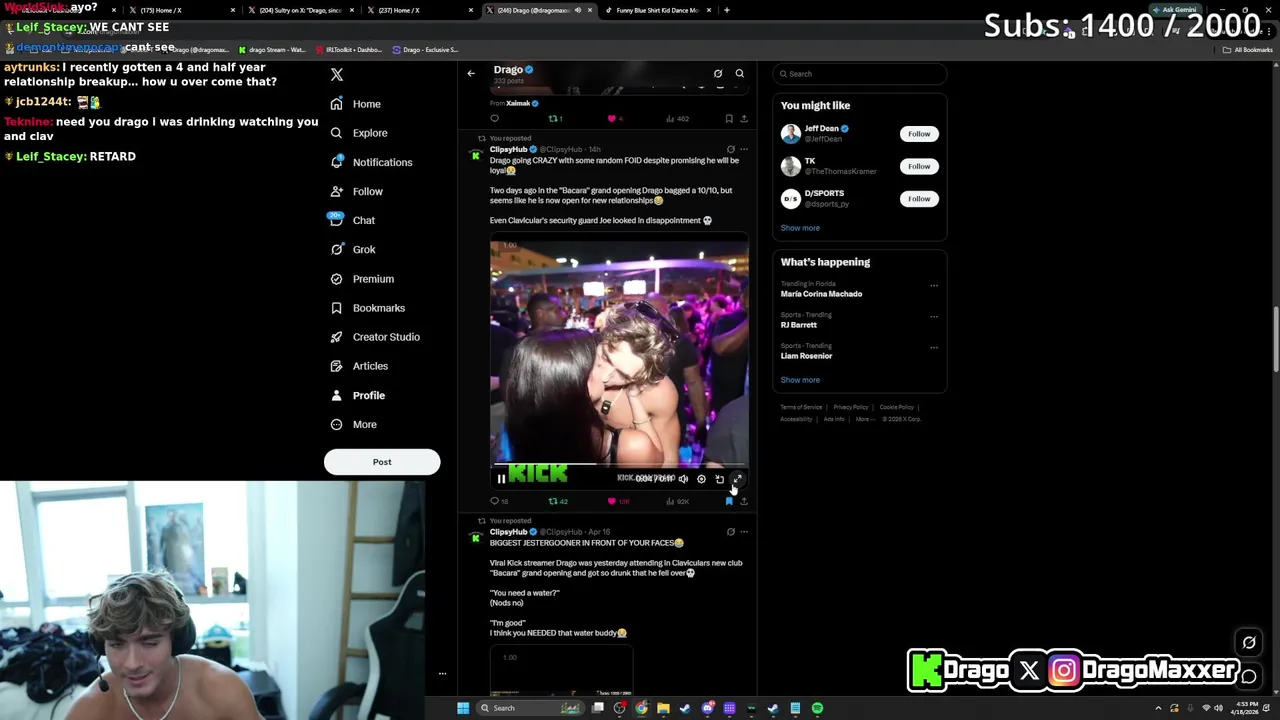The height and width of the screenshot is (720, 1280).
Task: Switch to the Funny Blue Shirt Kid tab
Action: coord(658,10)
